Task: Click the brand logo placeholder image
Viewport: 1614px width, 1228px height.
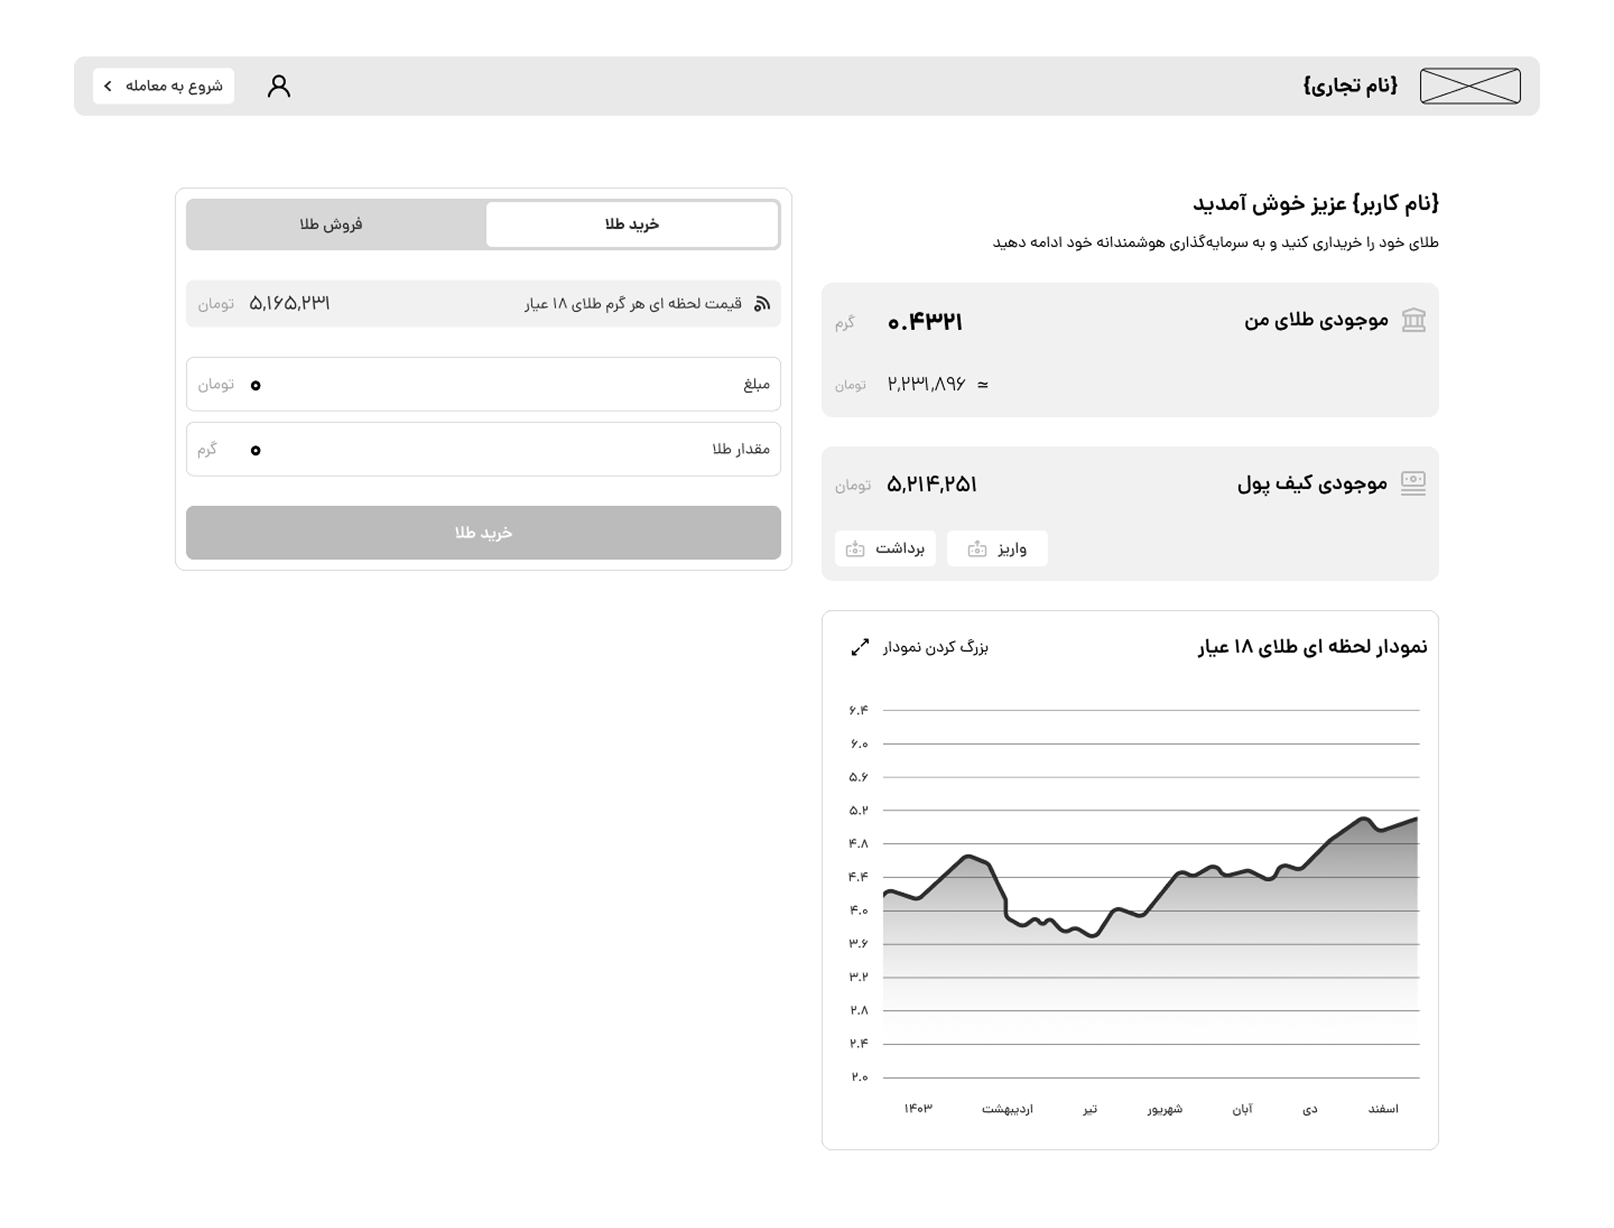Action: (x=1469, y=86)
